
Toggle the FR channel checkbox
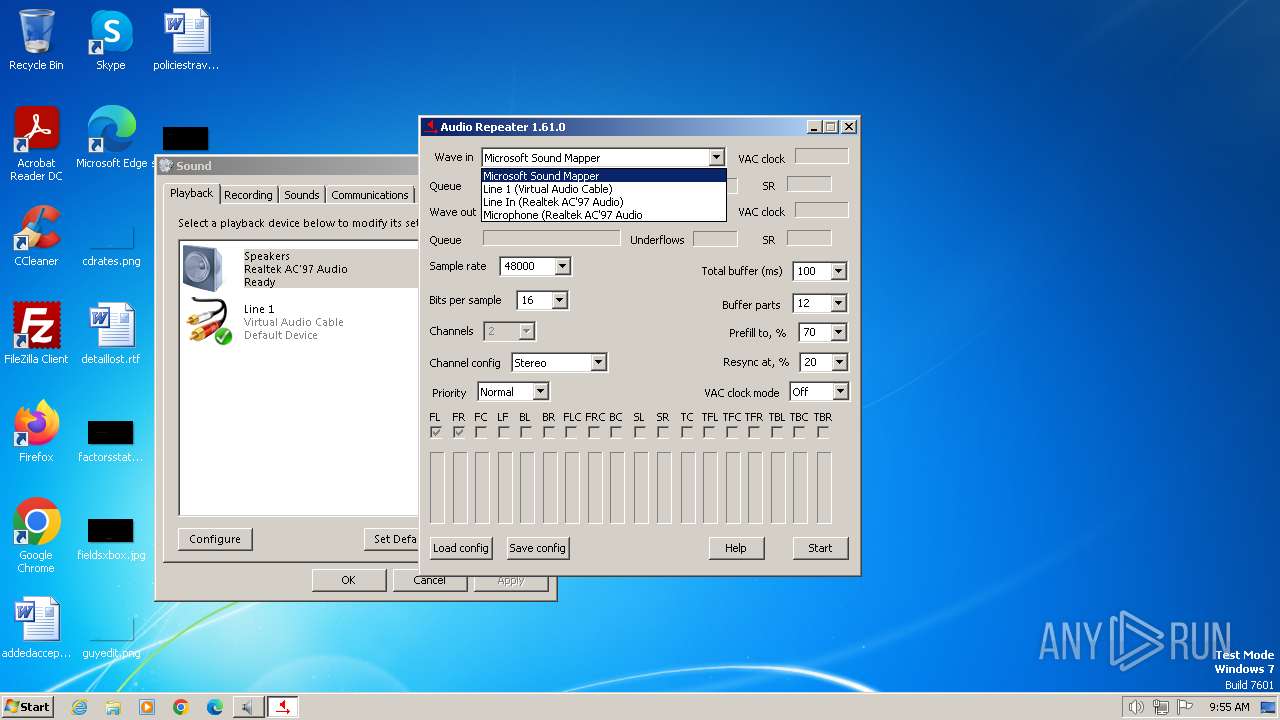[459, 433]
